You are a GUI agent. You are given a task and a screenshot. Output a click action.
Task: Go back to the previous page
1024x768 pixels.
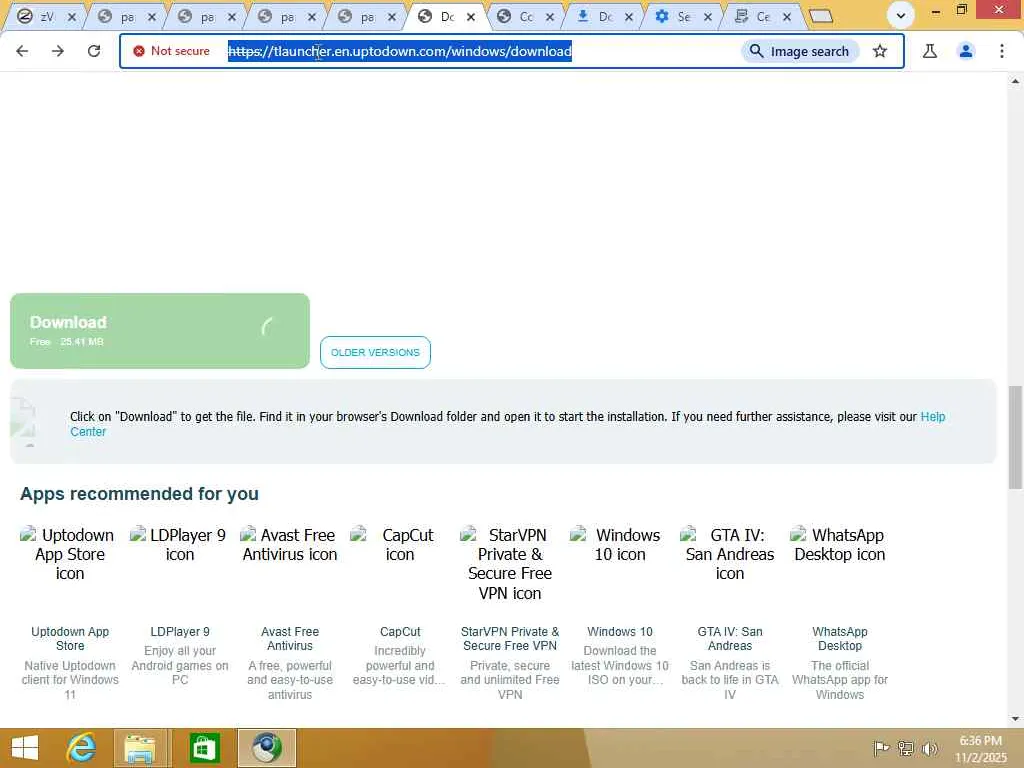pyautogui.click(x=22, y=51)
